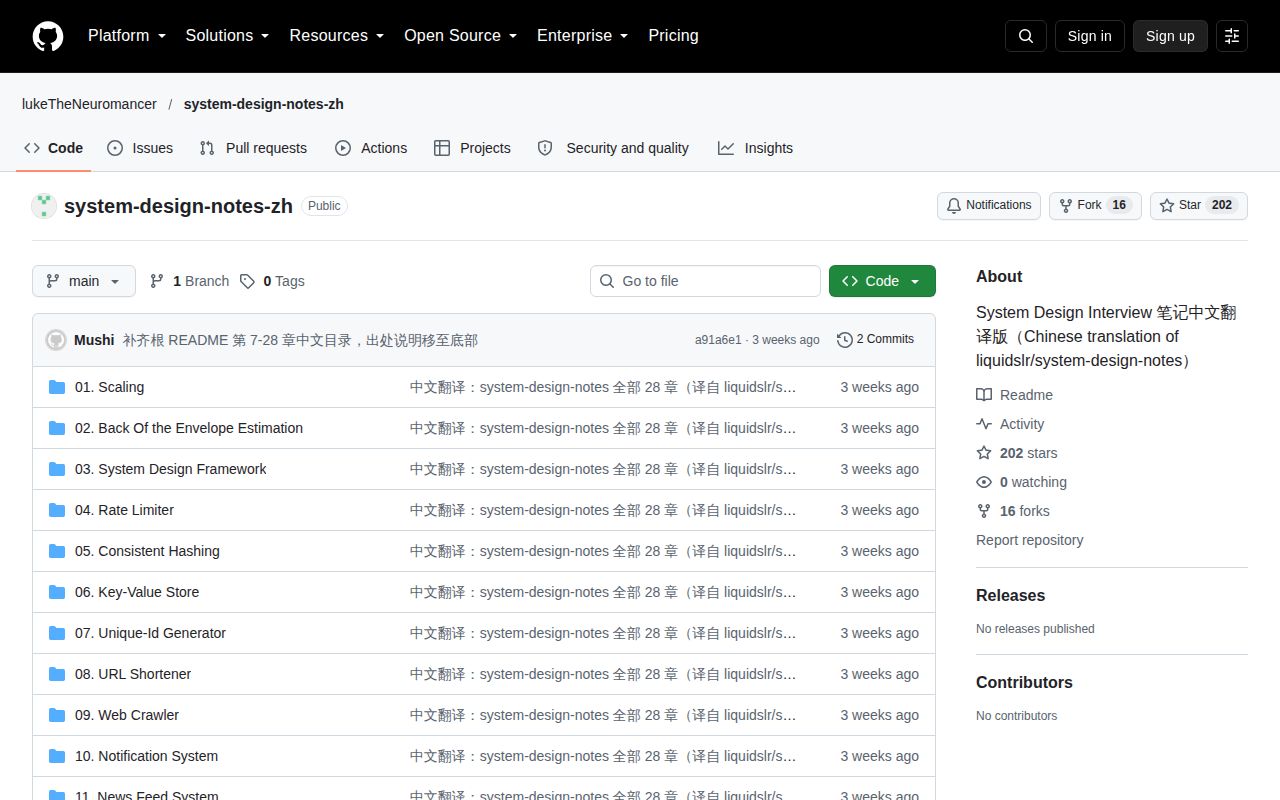This screenshot has height=800, width=1280.
Task: Click the Pricing link
Action: pos(673,36)
